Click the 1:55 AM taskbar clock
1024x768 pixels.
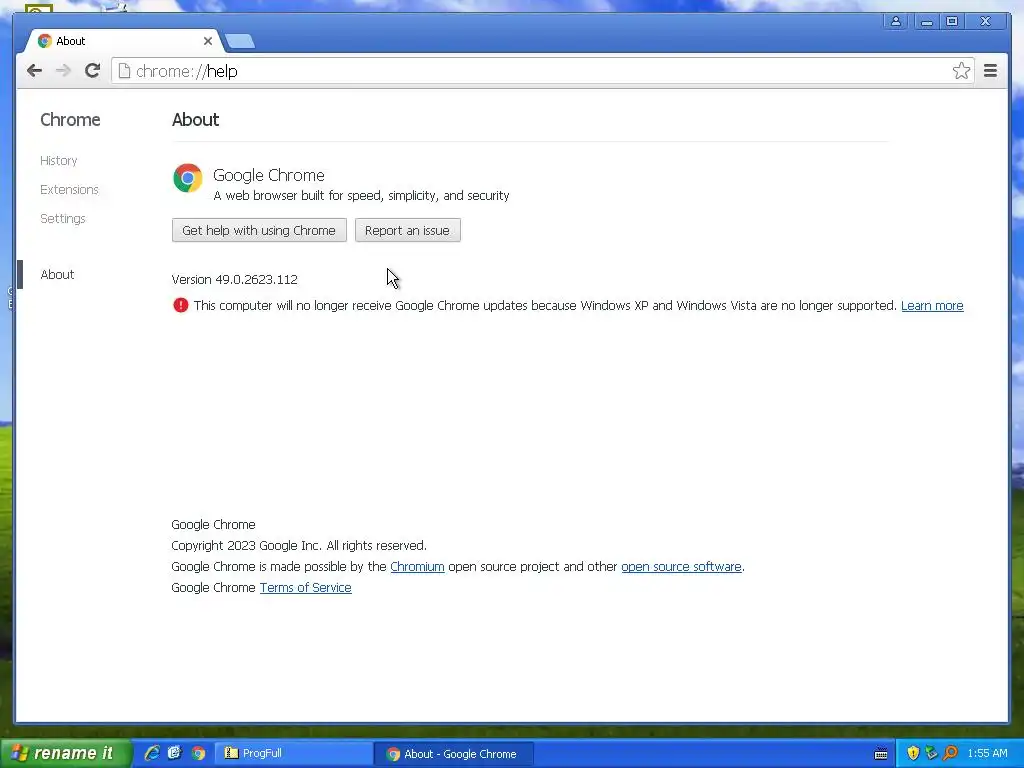(x=987, y=753)
